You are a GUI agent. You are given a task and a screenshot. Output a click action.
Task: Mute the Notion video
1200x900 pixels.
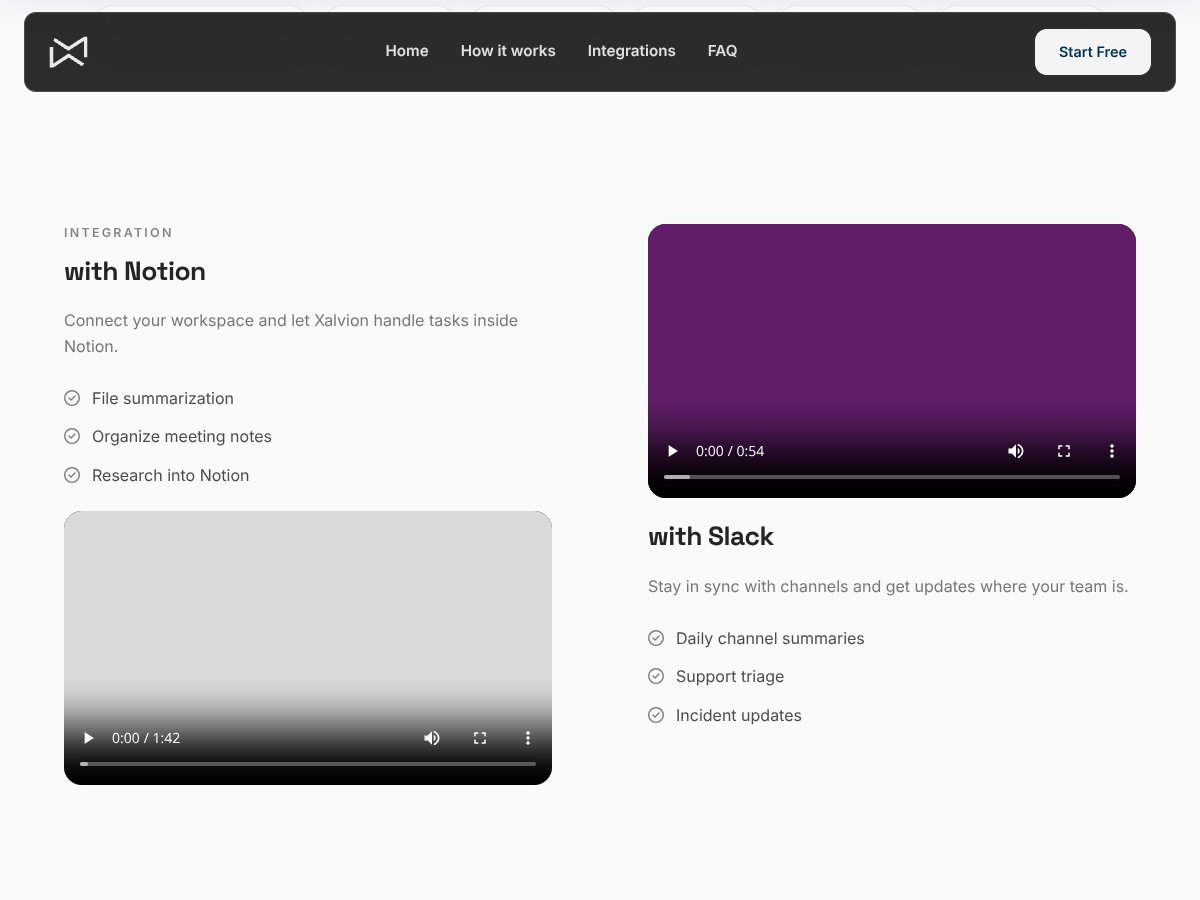coord(432,738)
